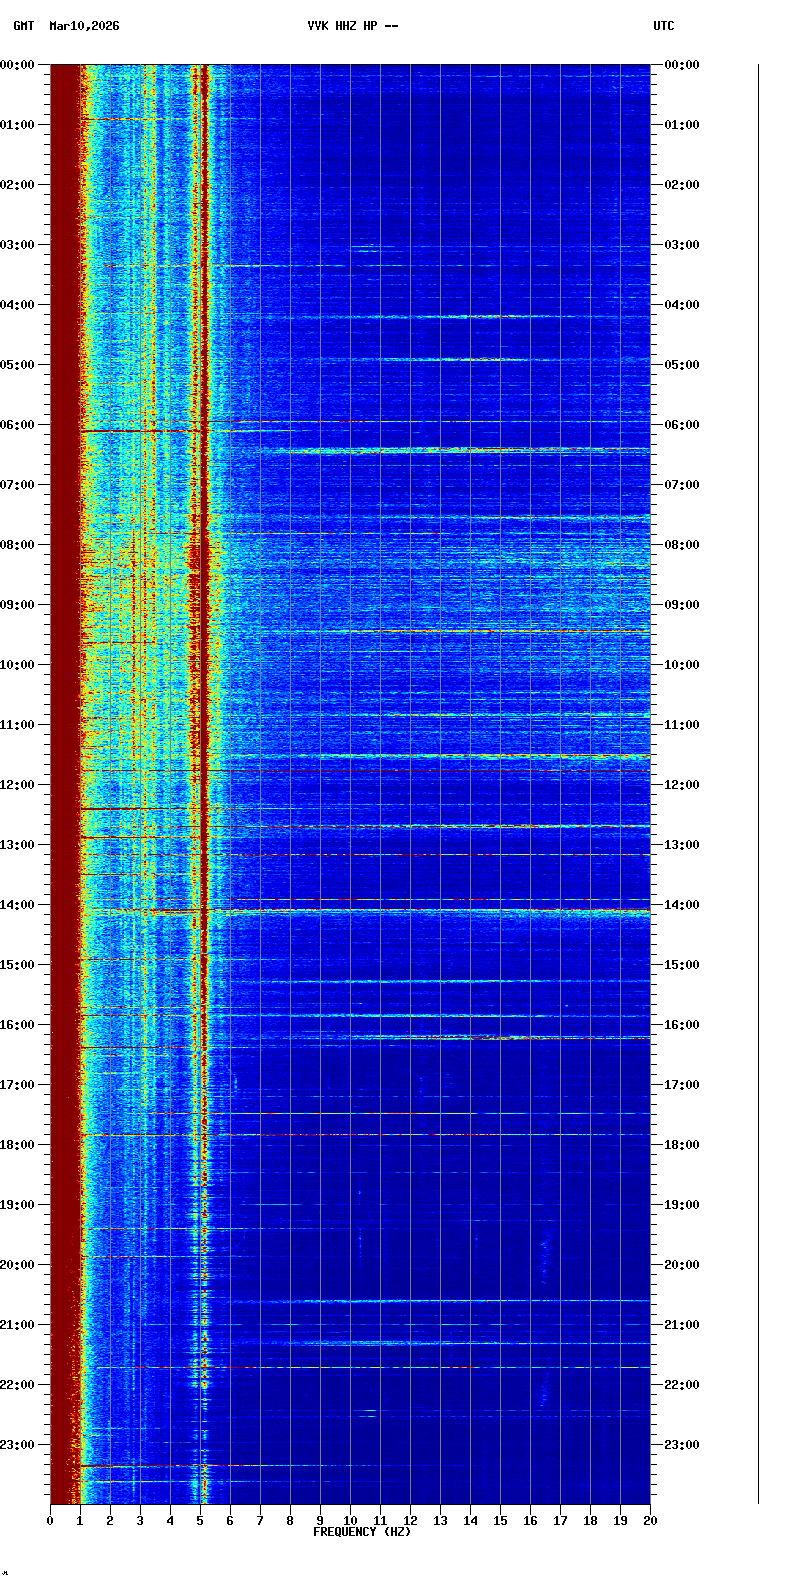Click the 15:00 label on right axis
The width and height of the screenshot is (802, 1584).
(682, 965)
